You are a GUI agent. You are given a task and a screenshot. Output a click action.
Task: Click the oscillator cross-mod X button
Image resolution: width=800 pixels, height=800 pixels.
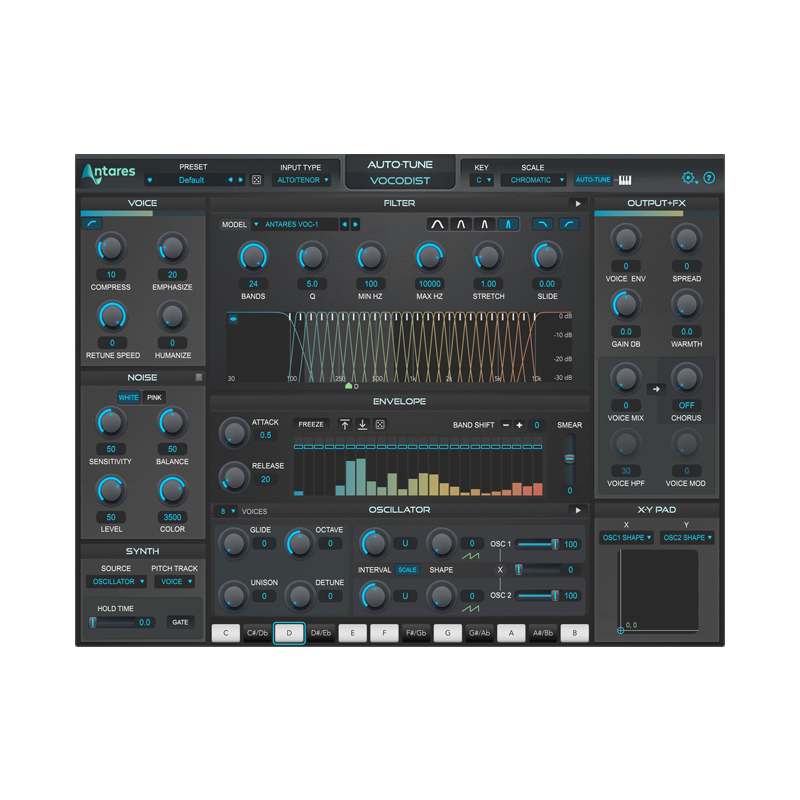(500, 570)
